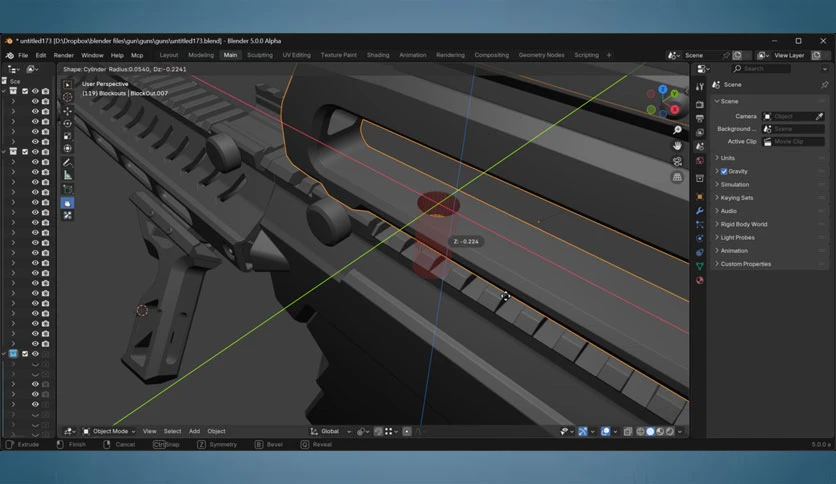Expand the Units panel
The width and height of the screenshot is (836, 484).
pos(727,158)
